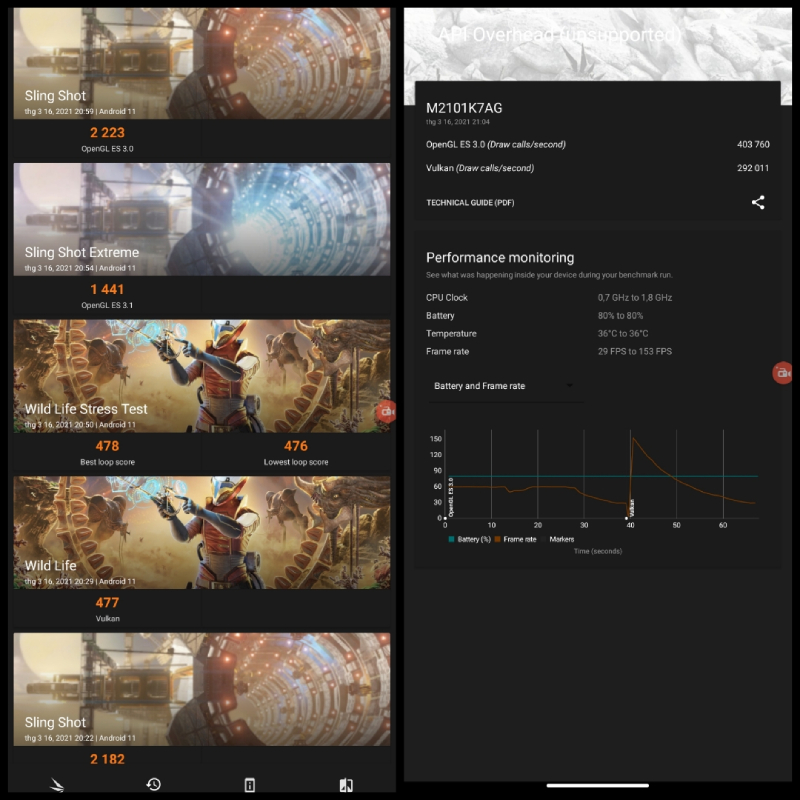Tap the red recorder bubble on Wild Life Stress Test
The height and width of the screenshot is (800, 800).
point(386,411)
